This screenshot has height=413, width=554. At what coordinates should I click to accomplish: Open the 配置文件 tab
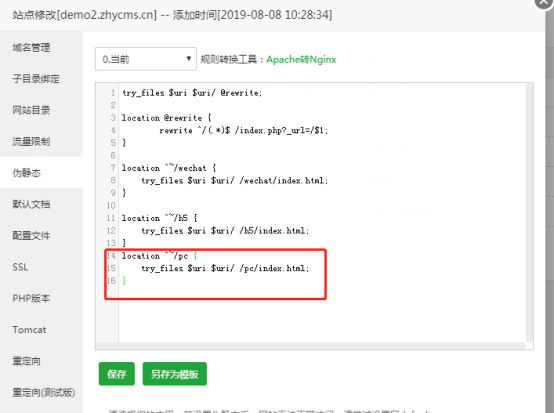point(31,235)
